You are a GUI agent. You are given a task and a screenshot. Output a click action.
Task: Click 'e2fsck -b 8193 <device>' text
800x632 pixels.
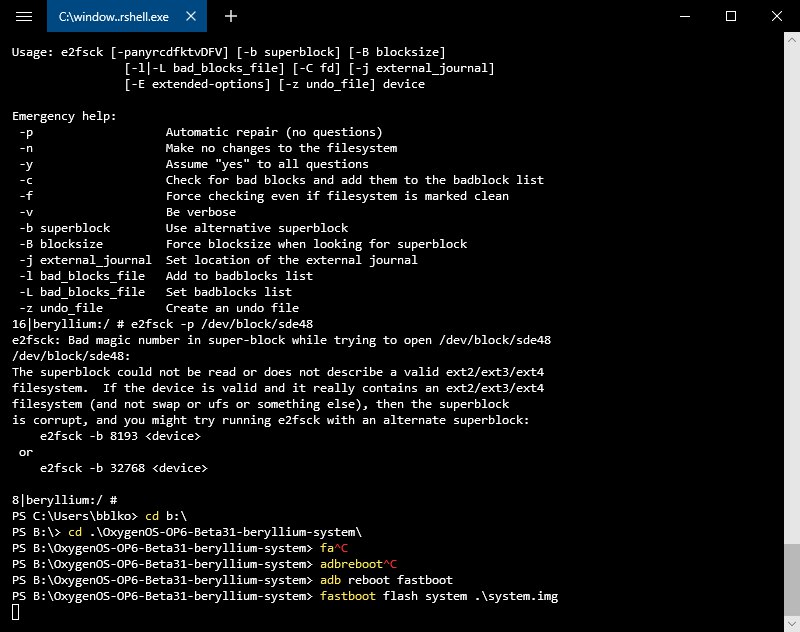tap(120, 436)
